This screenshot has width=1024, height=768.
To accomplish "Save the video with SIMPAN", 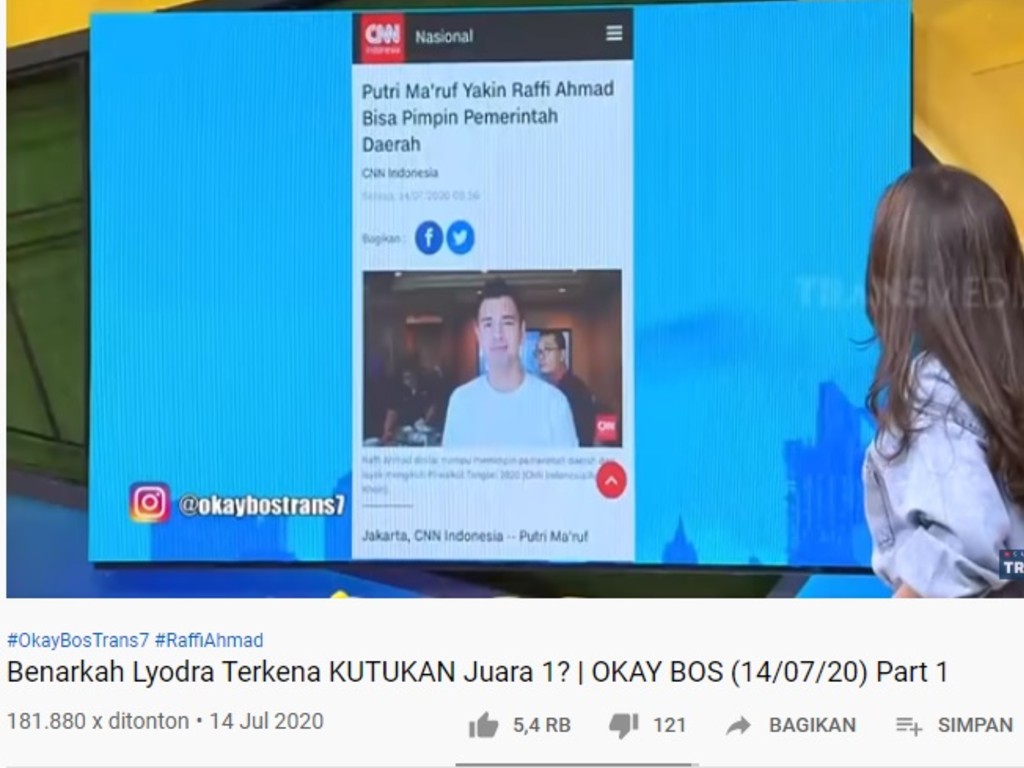I will tap(954, 725).
